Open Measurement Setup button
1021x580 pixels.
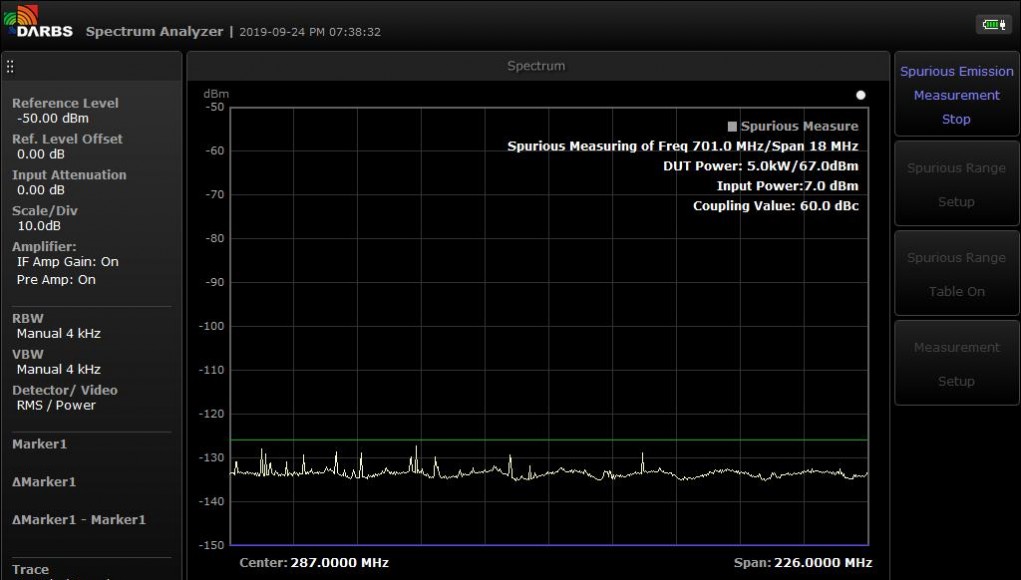[956, 364]
